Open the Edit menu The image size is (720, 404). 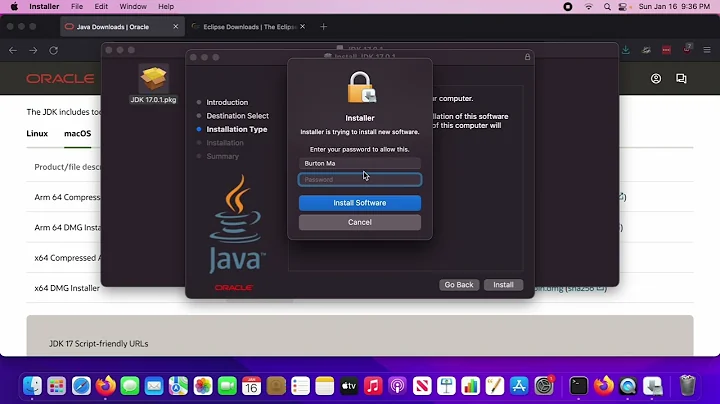click(x=101, y=6)
